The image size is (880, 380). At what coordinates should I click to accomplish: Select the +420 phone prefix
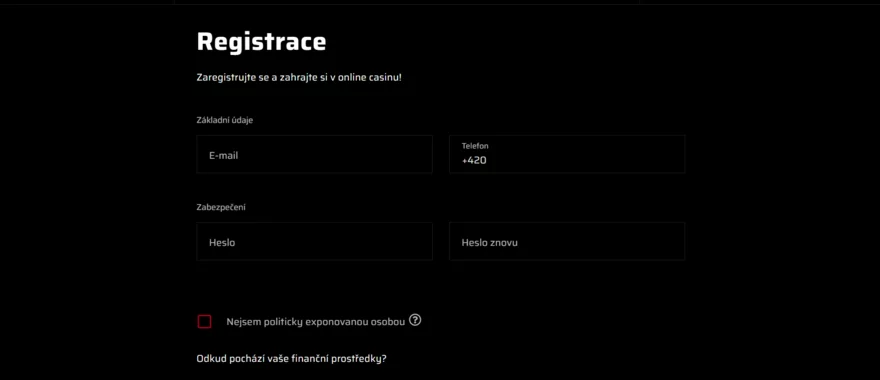point(474,161)
